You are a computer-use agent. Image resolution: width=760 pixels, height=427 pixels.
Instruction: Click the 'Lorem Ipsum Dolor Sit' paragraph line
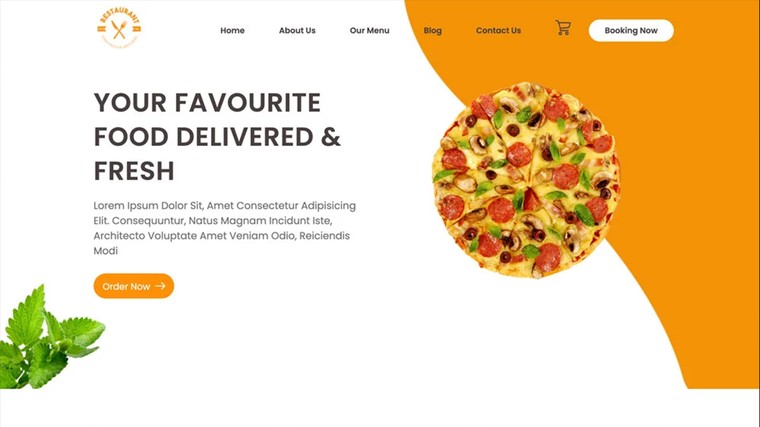(224, 206)
